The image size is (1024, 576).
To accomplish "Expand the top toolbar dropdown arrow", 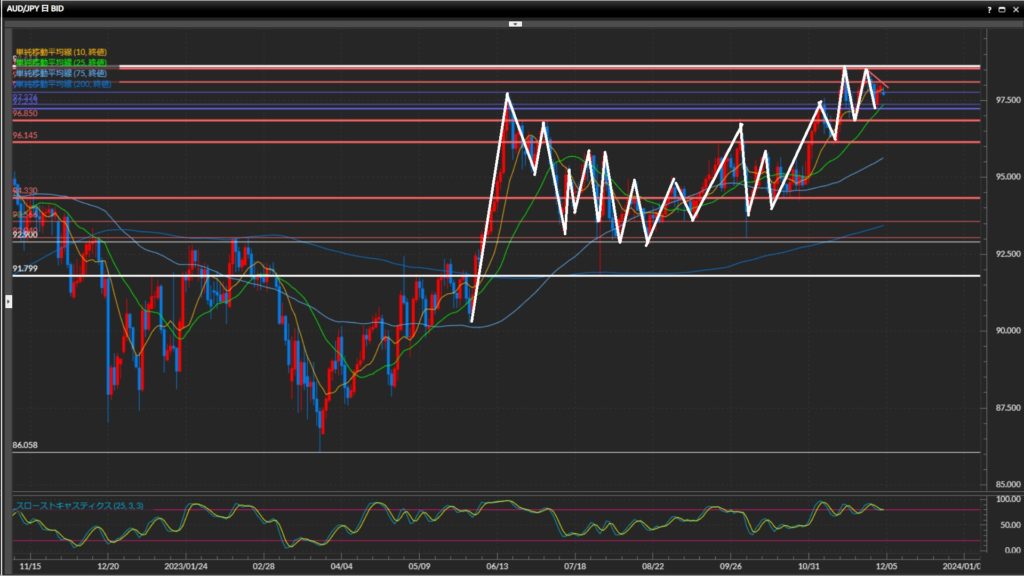I will (x=515, y=23).
